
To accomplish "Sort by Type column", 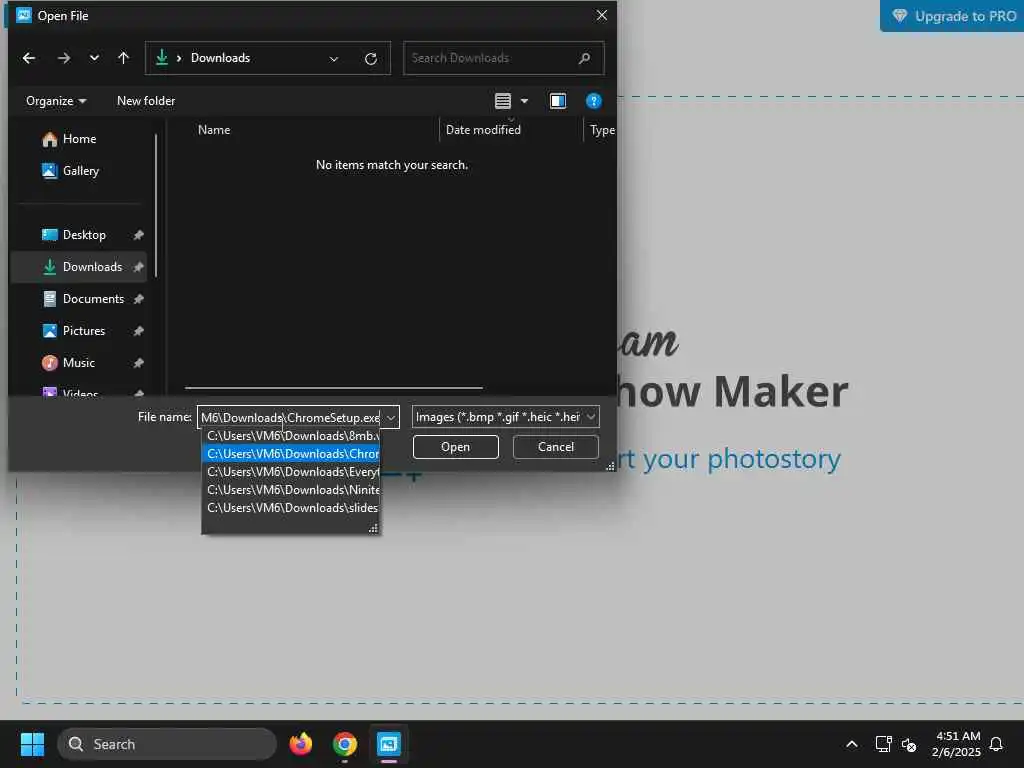I will tap(602, 130).
